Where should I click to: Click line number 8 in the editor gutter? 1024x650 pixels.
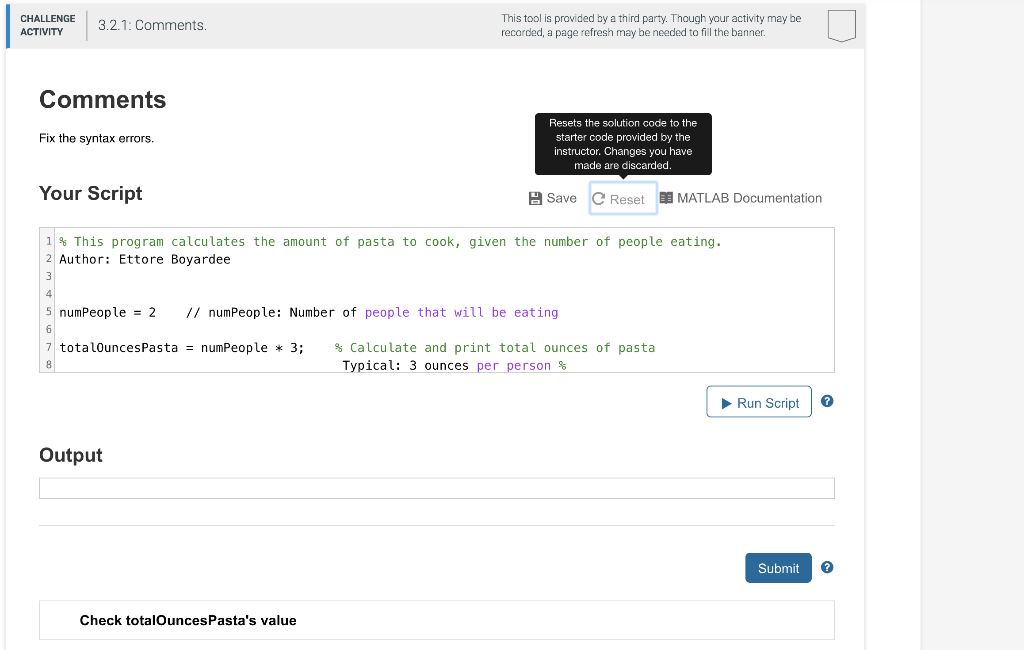coord(48,364)
